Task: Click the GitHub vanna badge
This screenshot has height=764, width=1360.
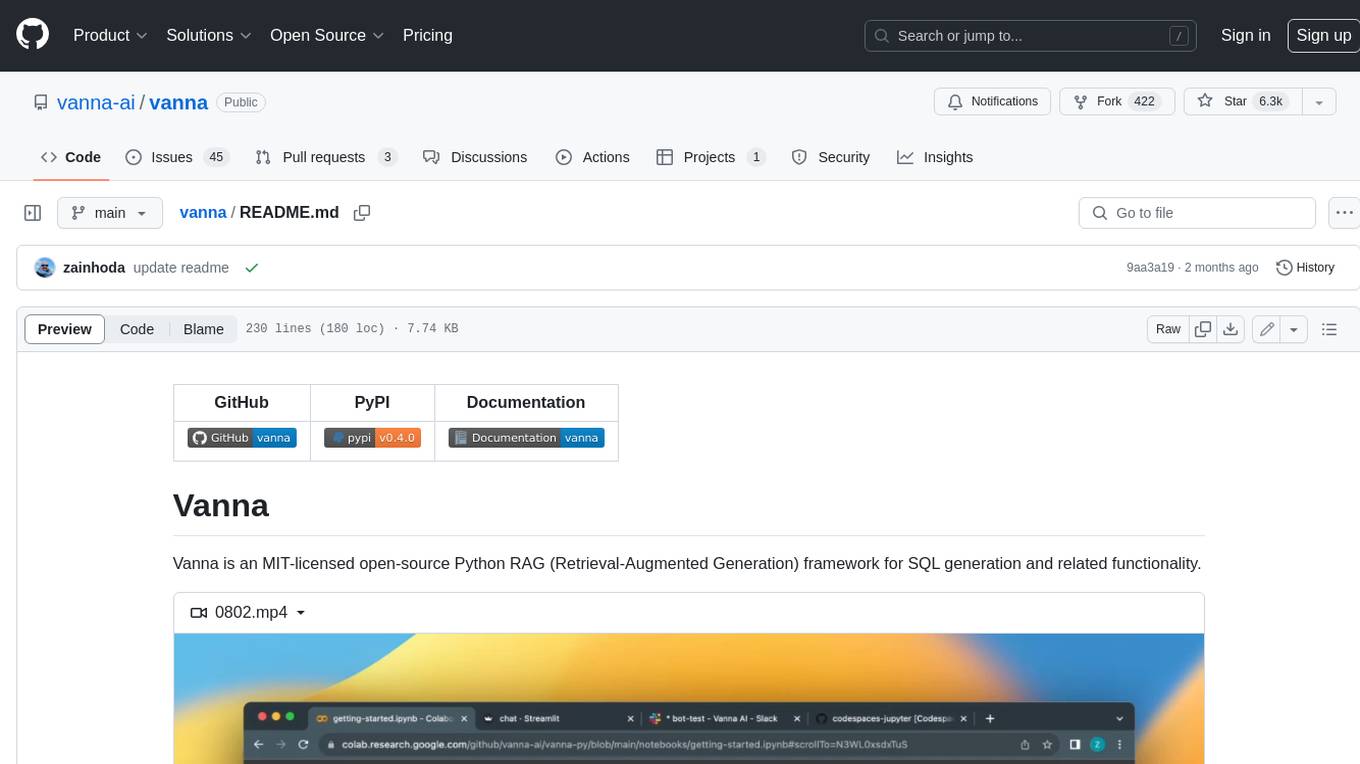Action: [x=242, y=438]
